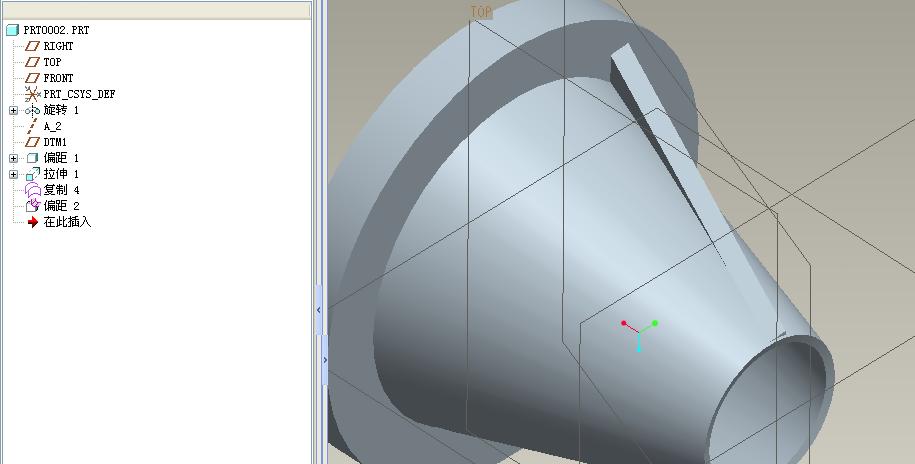Viewport: 915px width, 464px height.
Task: Click the PRT0002.PRT part icon
Action: (12, 30)
